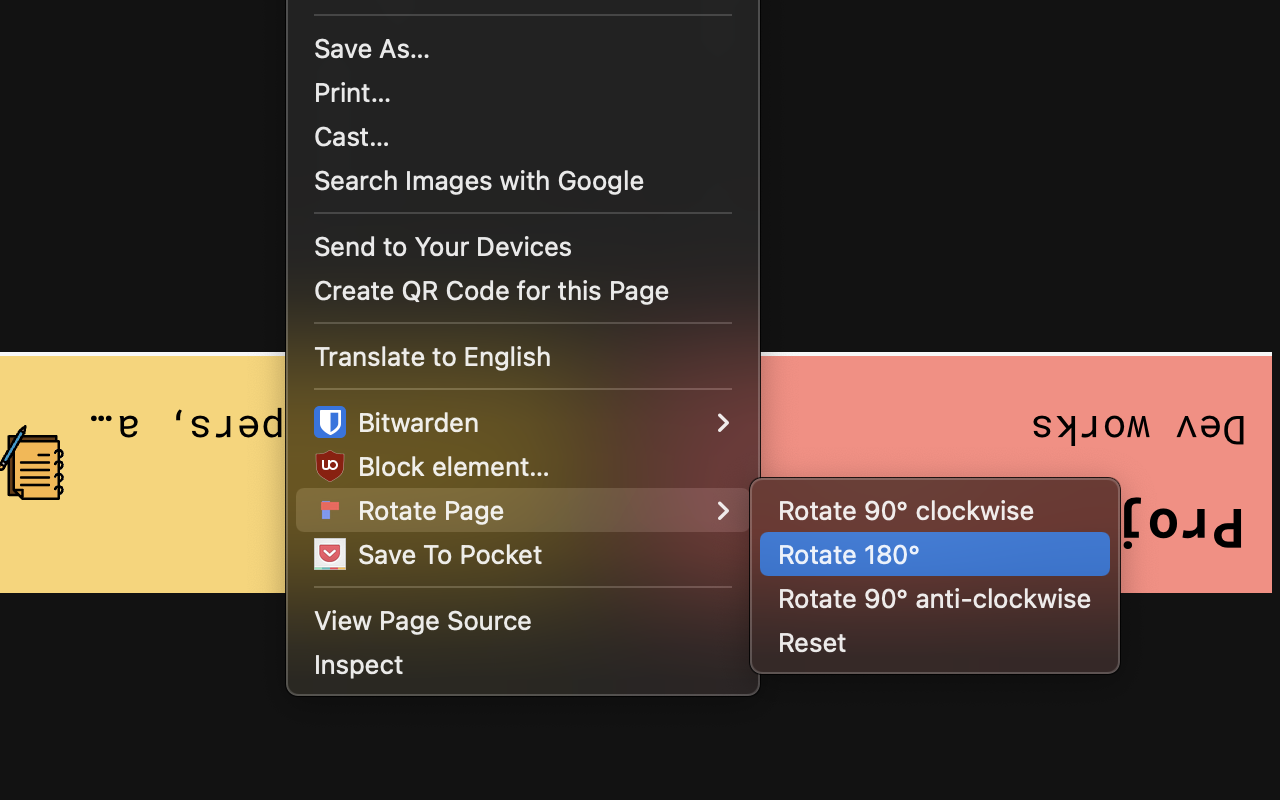Select Inspect from context menu
1280x800 pixels.
click(523, 664)
